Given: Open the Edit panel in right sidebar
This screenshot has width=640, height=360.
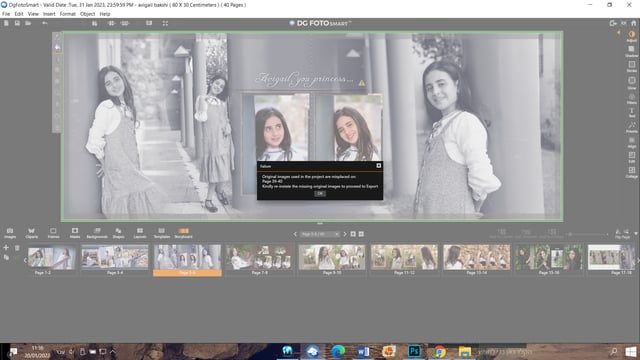Looking at the screenshot, I should (x=631, y=157).
